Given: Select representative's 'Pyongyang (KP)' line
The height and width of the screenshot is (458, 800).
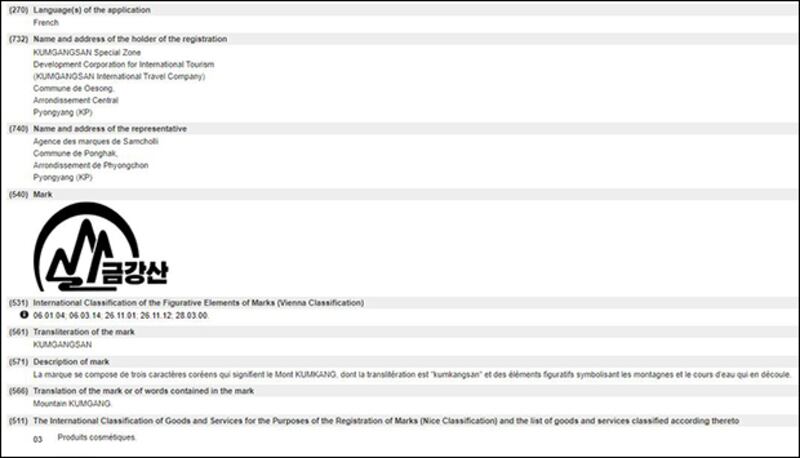Looking at the screenshot, I should tap(63, 177).
